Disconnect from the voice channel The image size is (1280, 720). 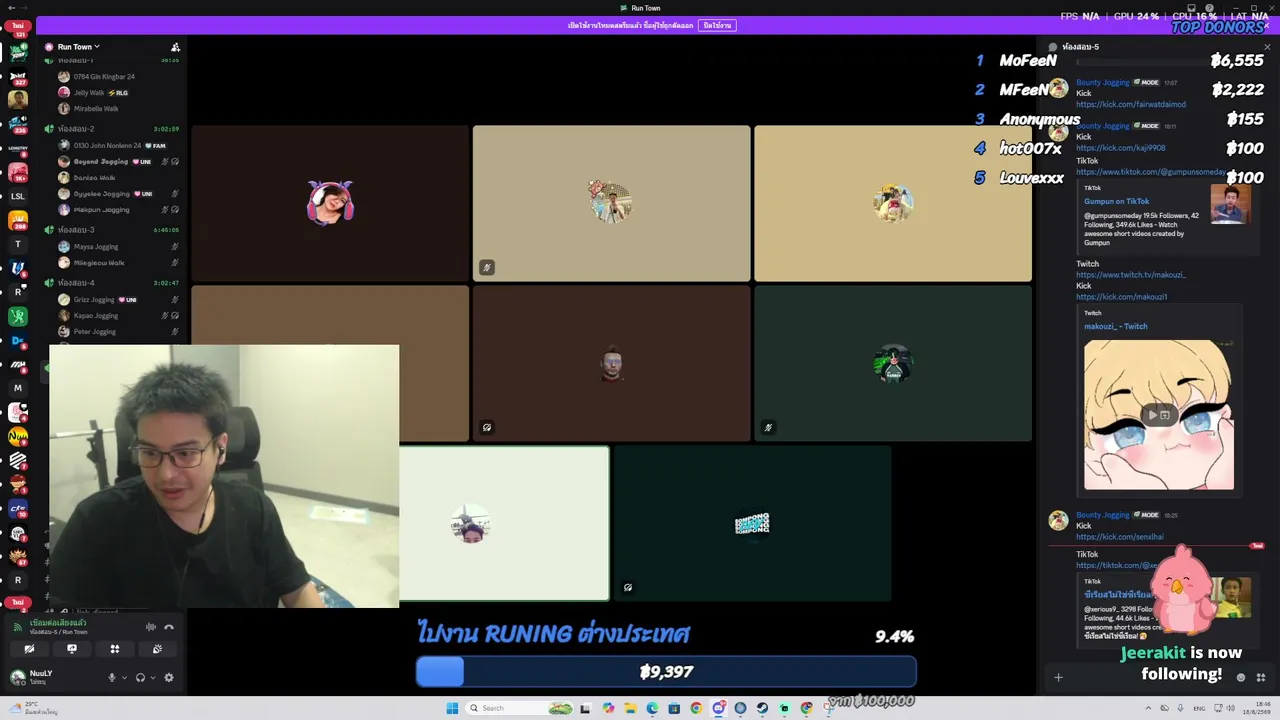click(x=169, y=627)
